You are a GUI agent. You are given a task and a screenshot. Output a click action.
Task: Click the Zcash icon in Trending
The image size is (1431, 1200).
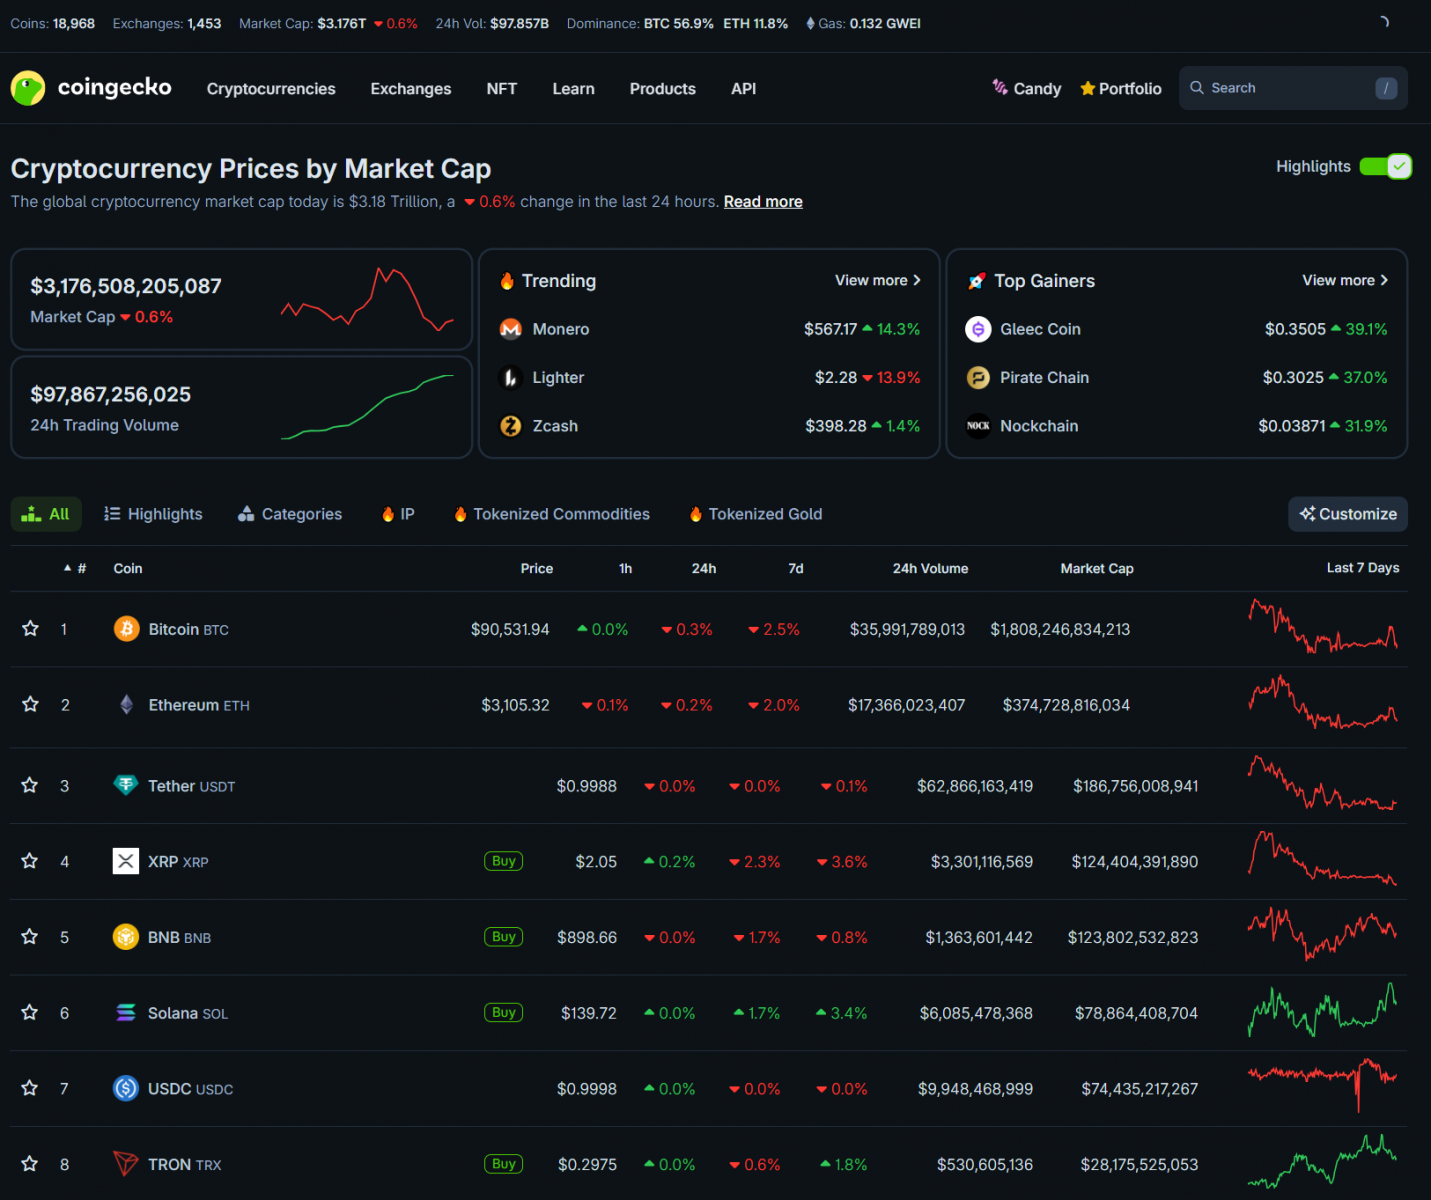[x=511, y=426]
